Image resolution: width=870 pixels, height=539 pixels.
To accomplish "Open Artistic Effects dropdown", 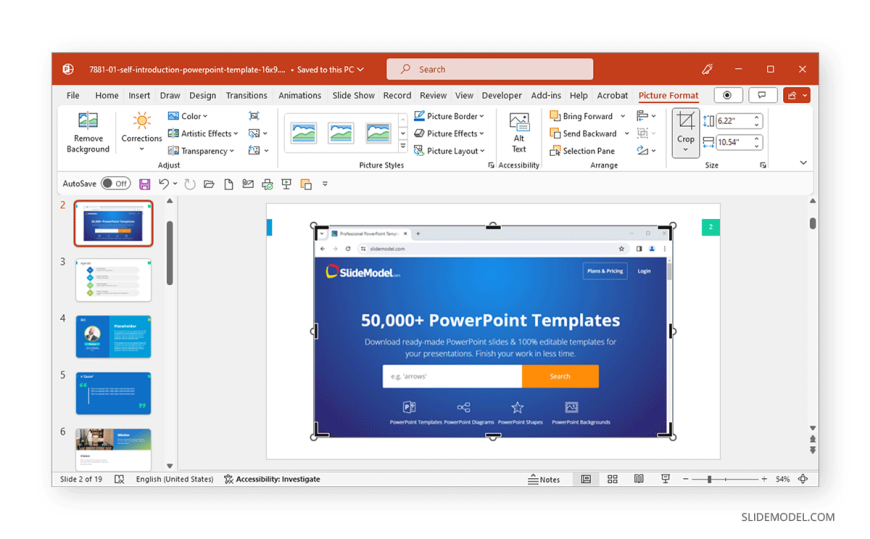I will [x=203, y=134].
